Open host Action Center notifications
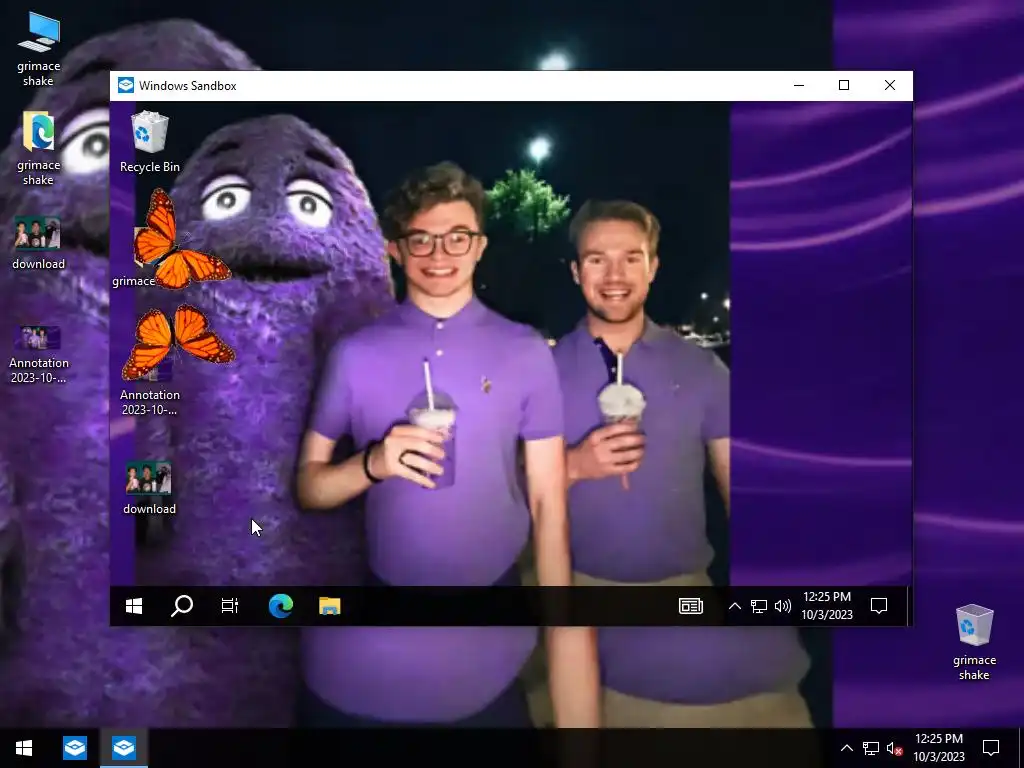The width and height of the screenshot is (1024, 768). tap(991, 748)
